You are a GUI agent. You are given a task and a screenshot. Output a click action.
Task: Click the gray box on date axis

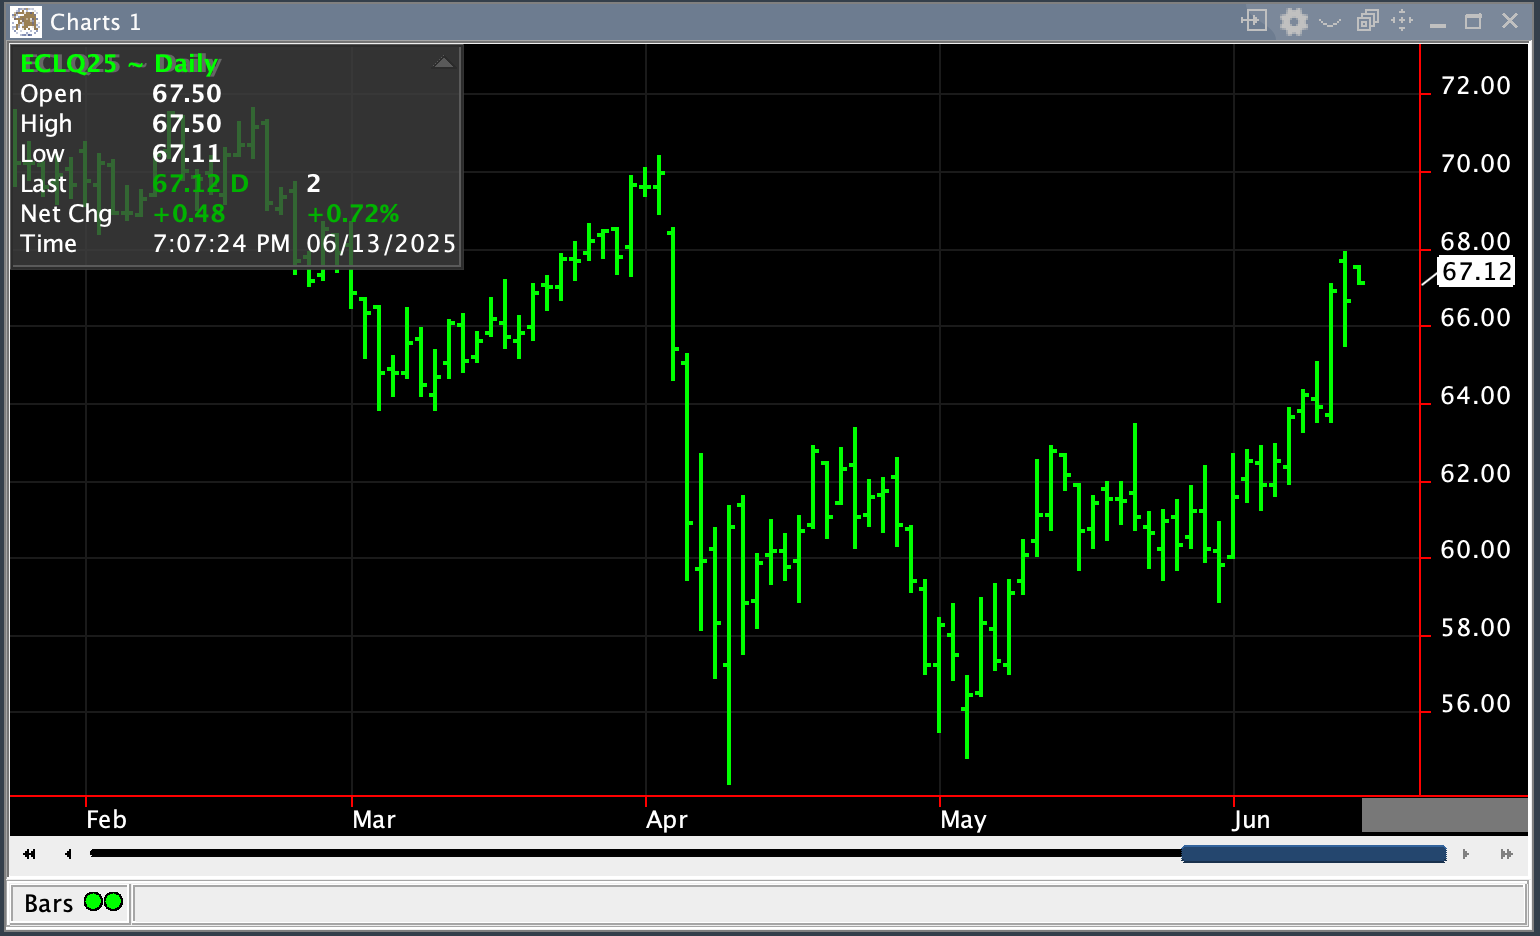pos(1445,815)
